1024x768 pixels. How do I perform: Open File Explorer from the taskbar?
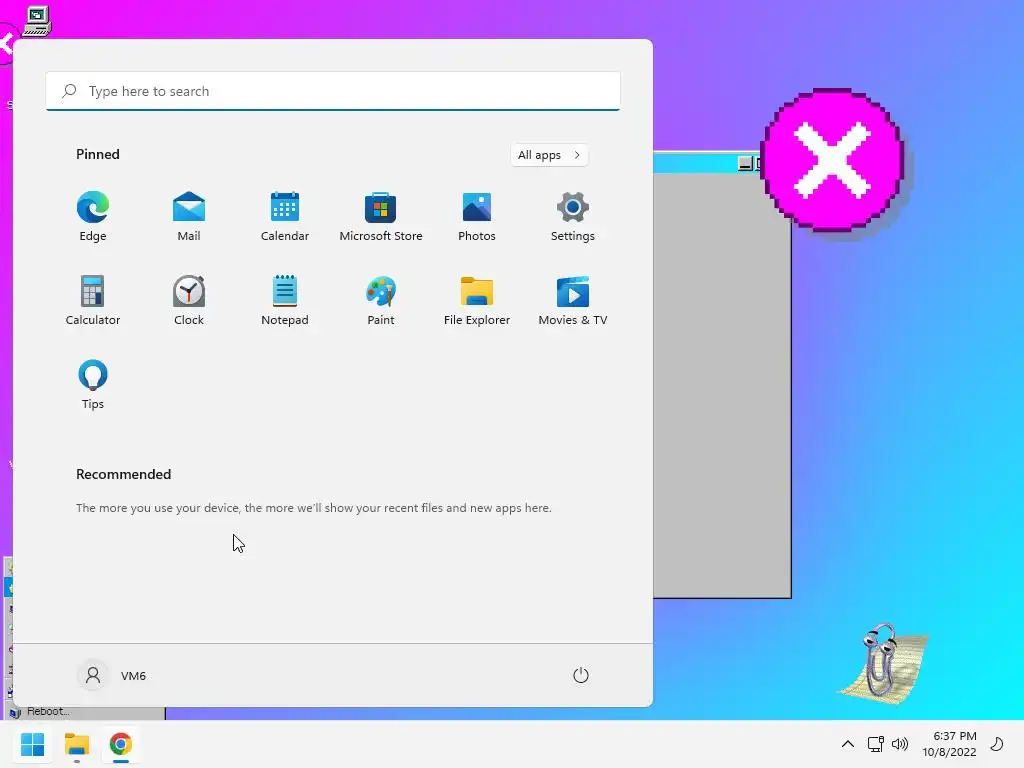click(77, 744)
